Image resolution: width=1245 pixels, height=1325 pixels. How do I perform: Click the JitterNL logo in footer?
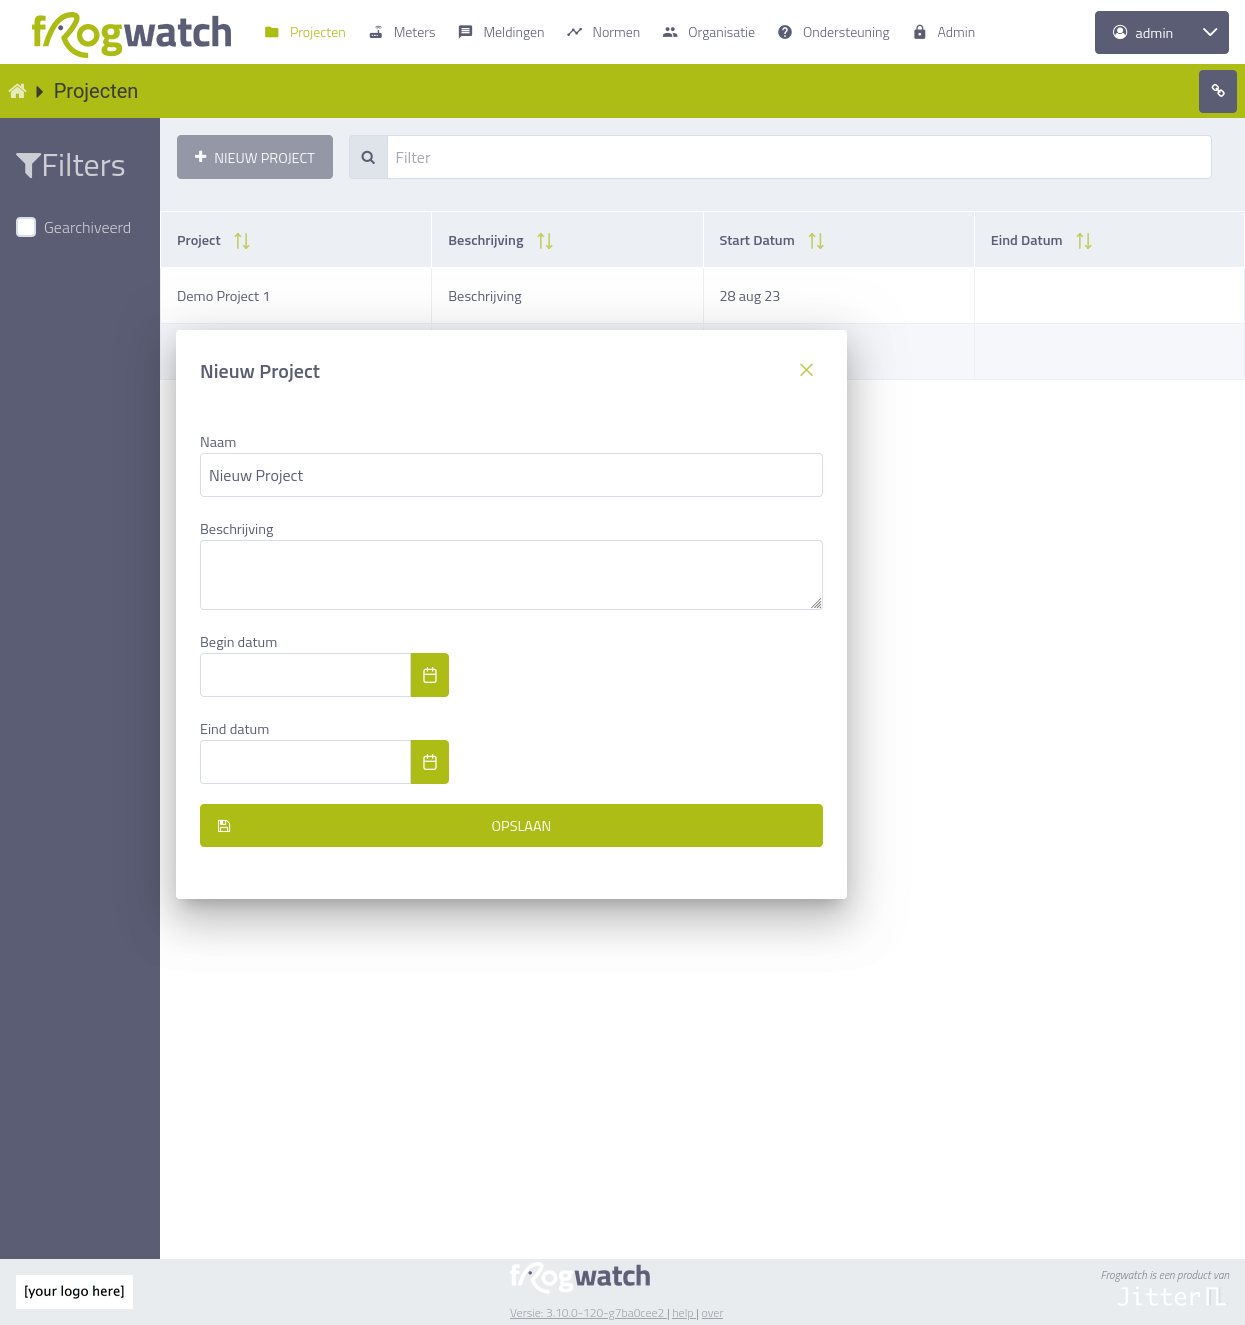click(1172, 1297)
